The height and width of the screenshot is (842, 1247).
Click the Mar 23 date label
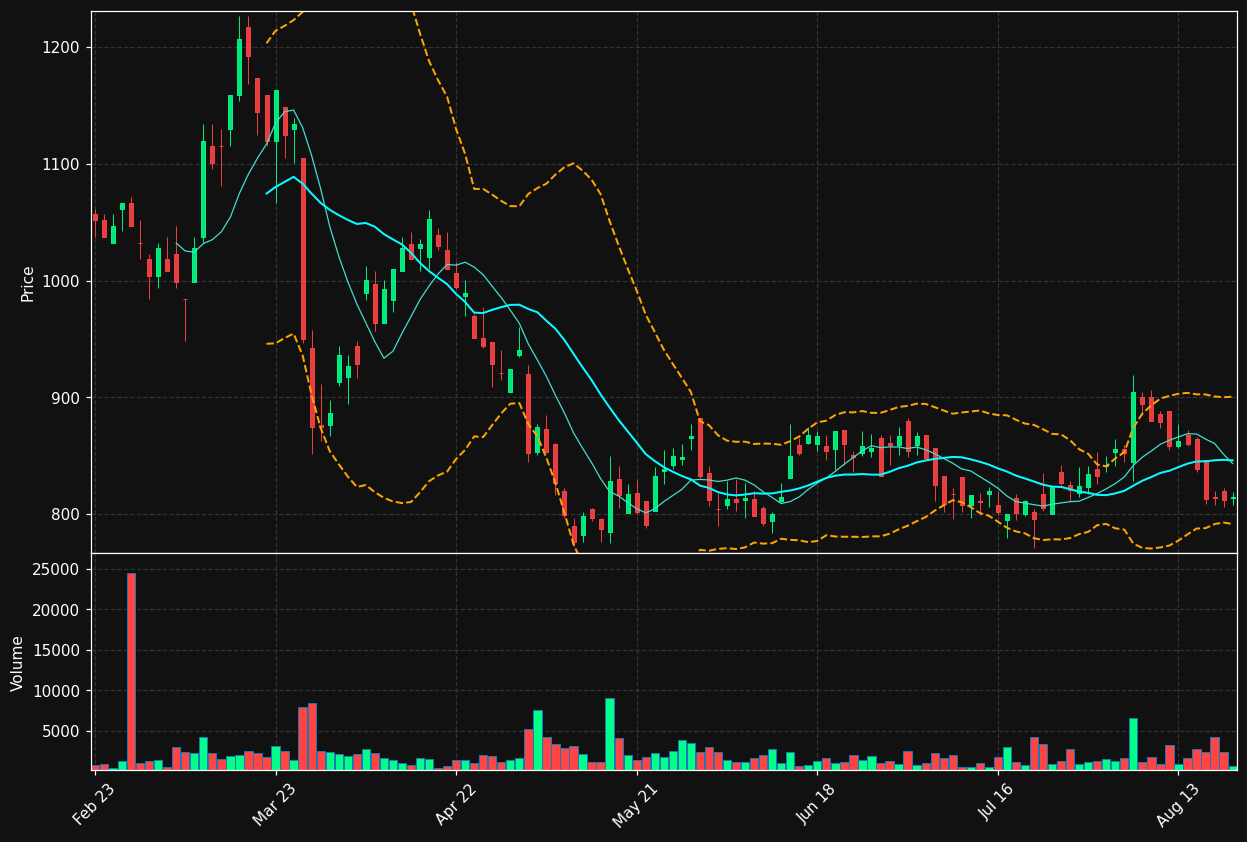274,804
